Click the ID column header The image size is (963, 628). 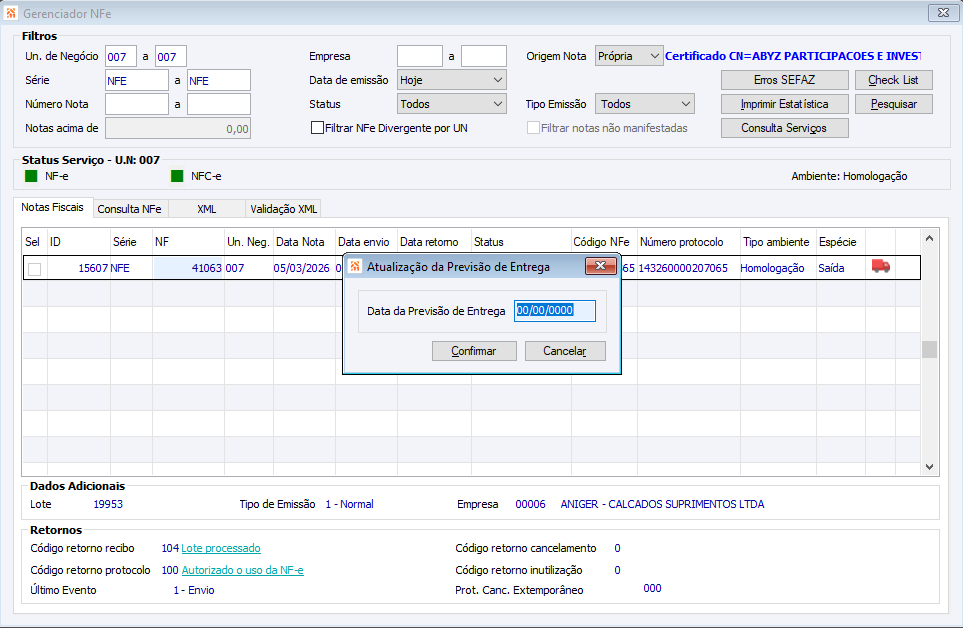(79, 242)
